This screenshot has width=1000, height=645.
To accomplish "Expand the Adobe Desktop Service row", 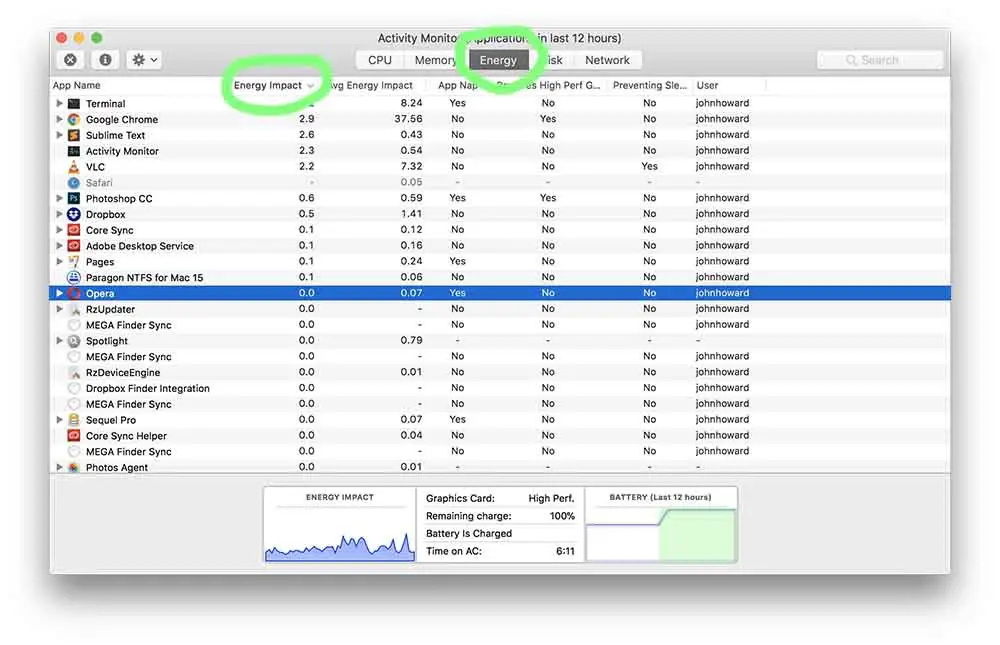I will [59, 246].
